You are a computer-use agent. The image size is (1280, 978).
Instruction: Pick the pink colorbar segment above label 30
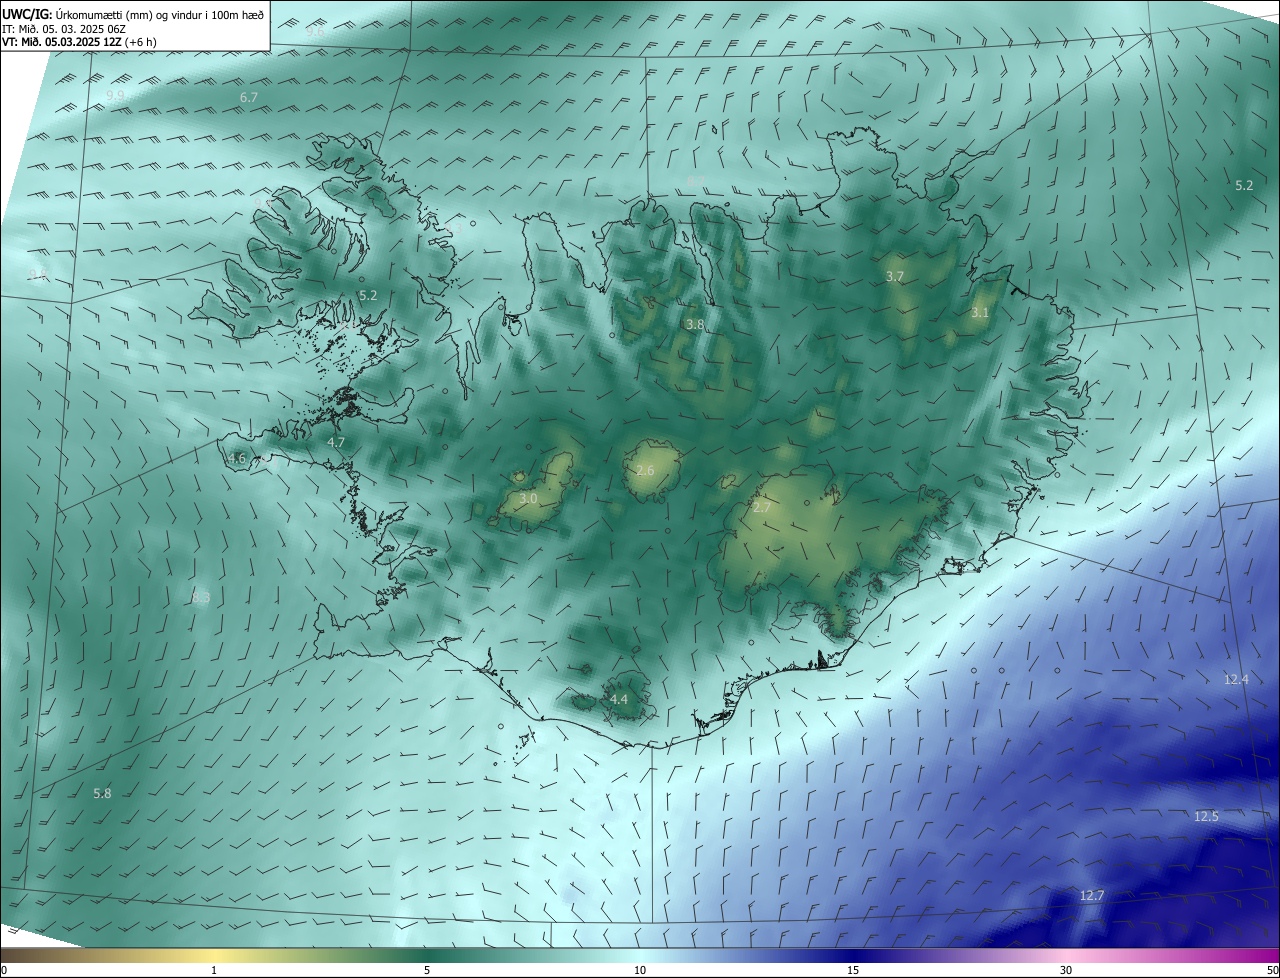coord(1066,956)
